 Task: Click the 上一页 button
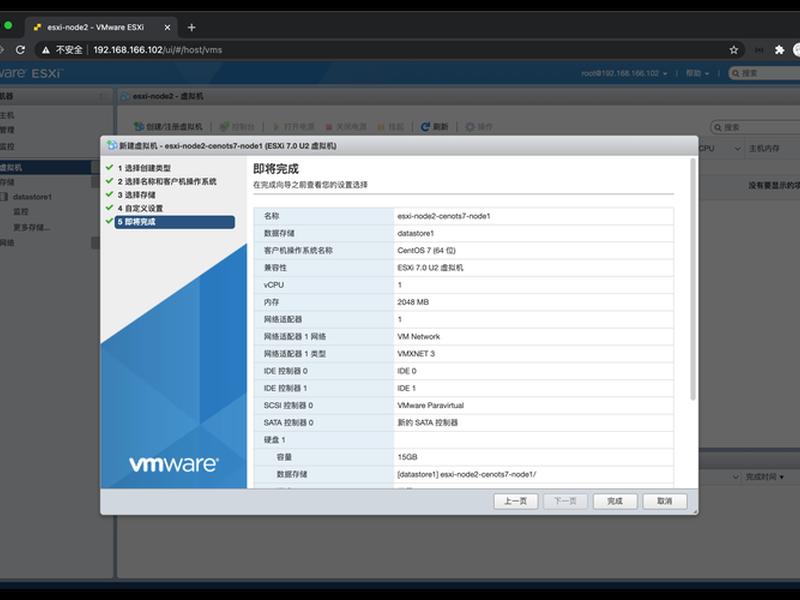[515, 501]
